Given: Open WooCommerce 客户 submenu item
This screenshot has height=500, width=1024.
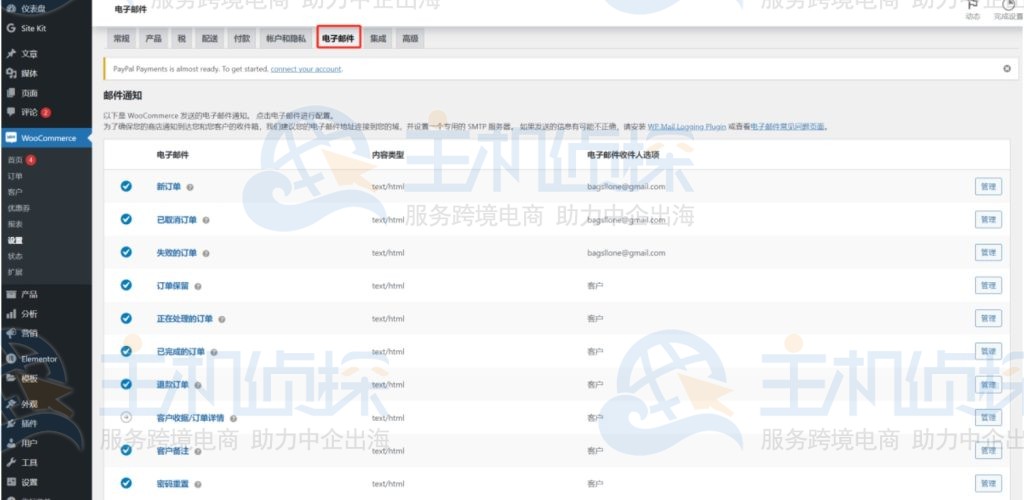Looking at the screenshot, I should click(x=14, y=192).
